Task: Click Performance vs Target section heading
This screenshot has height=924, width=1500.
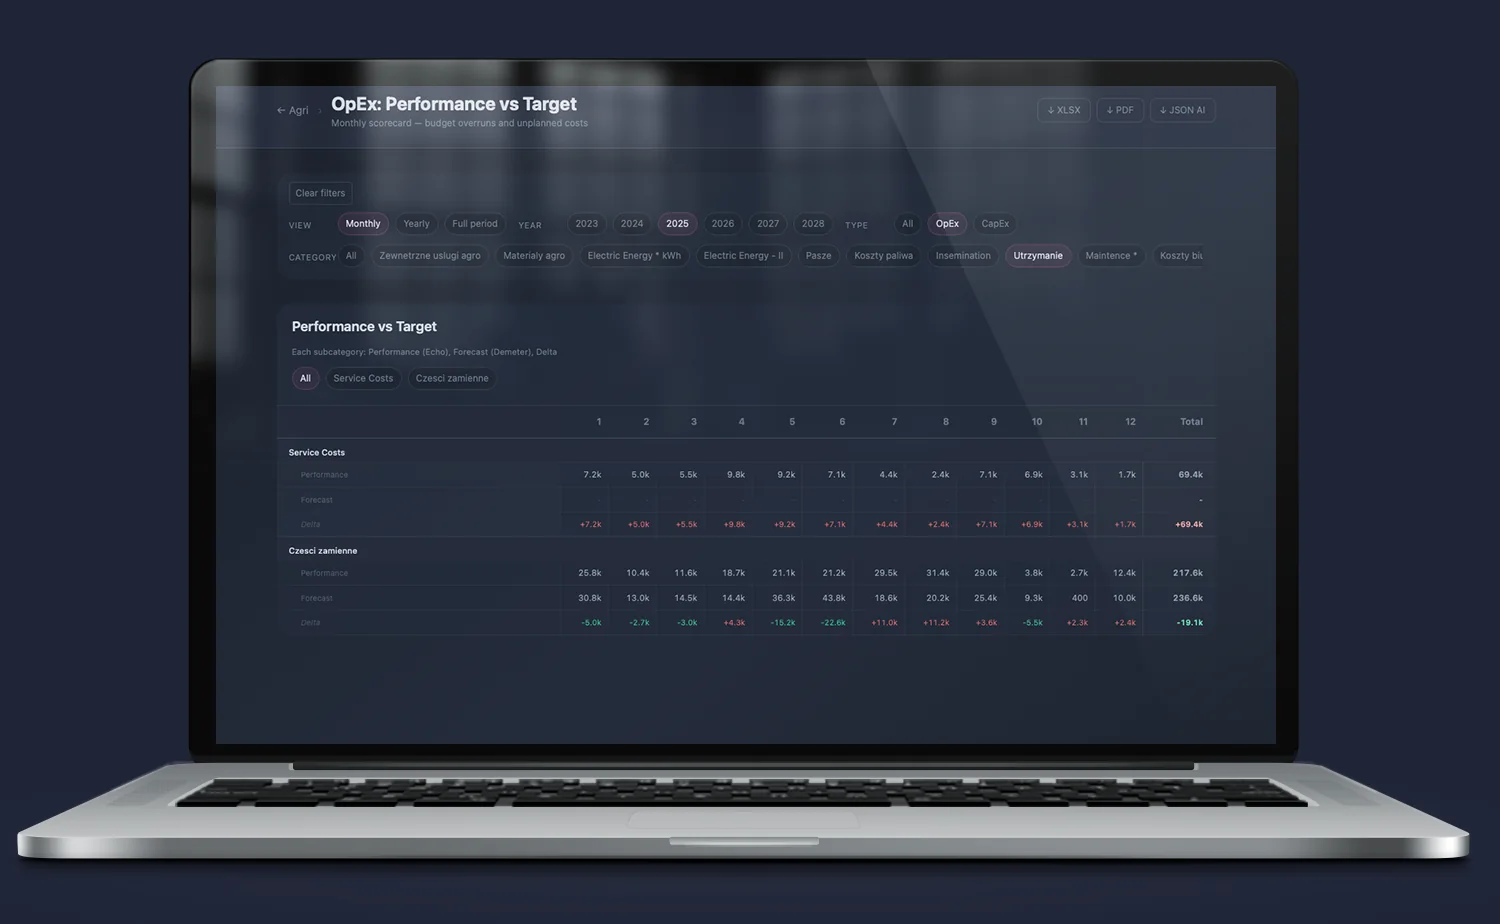Action: pyautogui.click(x=364, y=327)
